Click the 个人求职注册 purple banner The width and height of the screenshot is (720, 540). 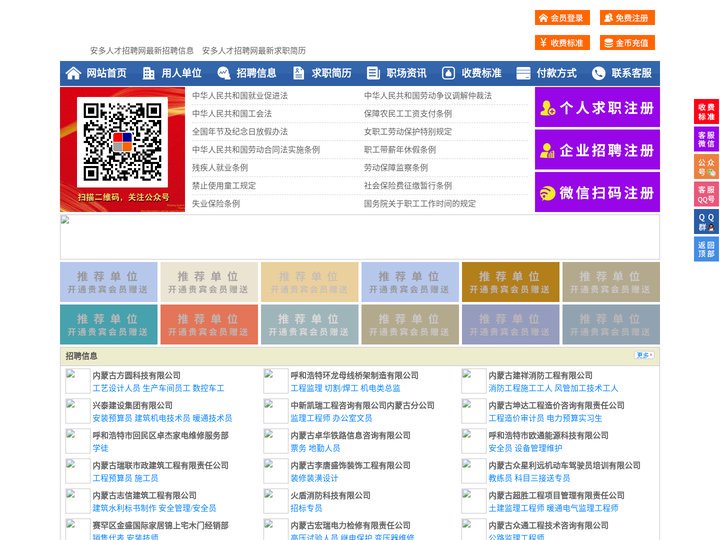click(x=597, y=107)
